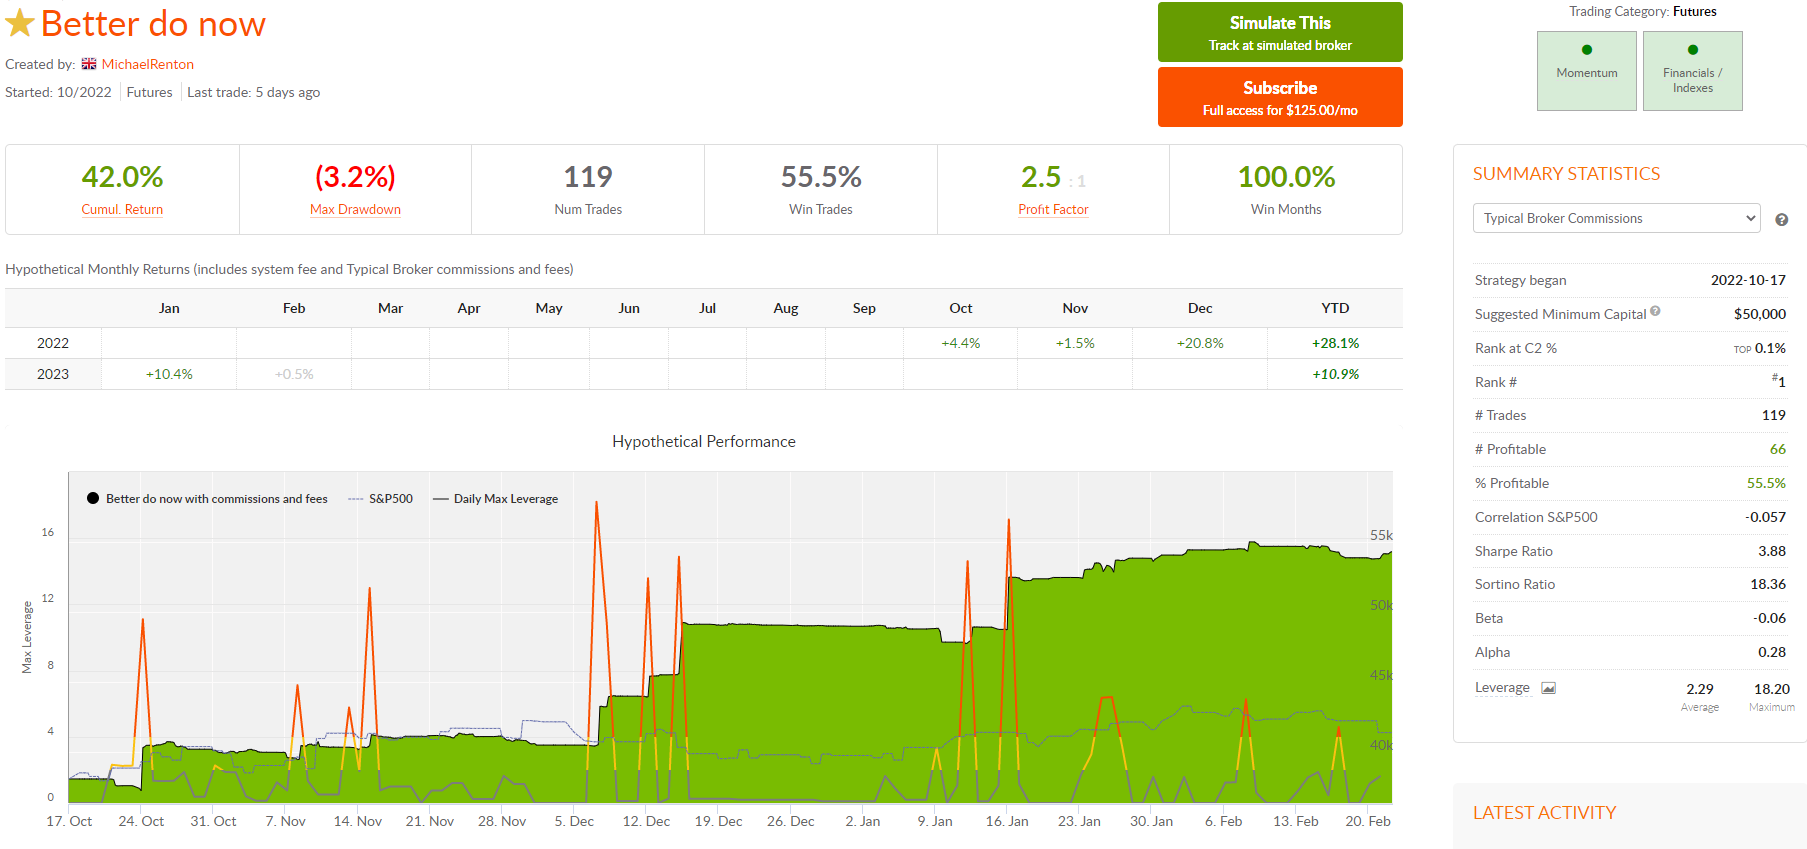Click the orange Subscribe button
The height and width of the screenshot is (849, 1807).
tap(1280, 97)
